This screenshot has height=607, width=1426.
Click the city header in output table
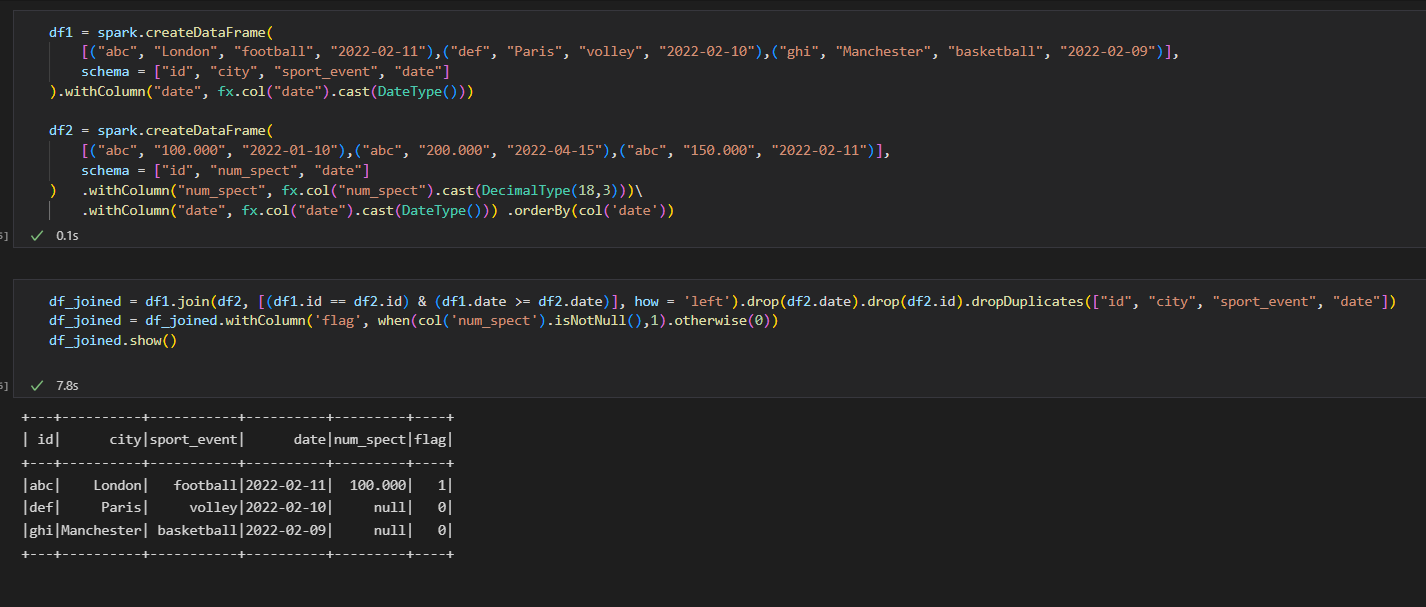(126, 440)
